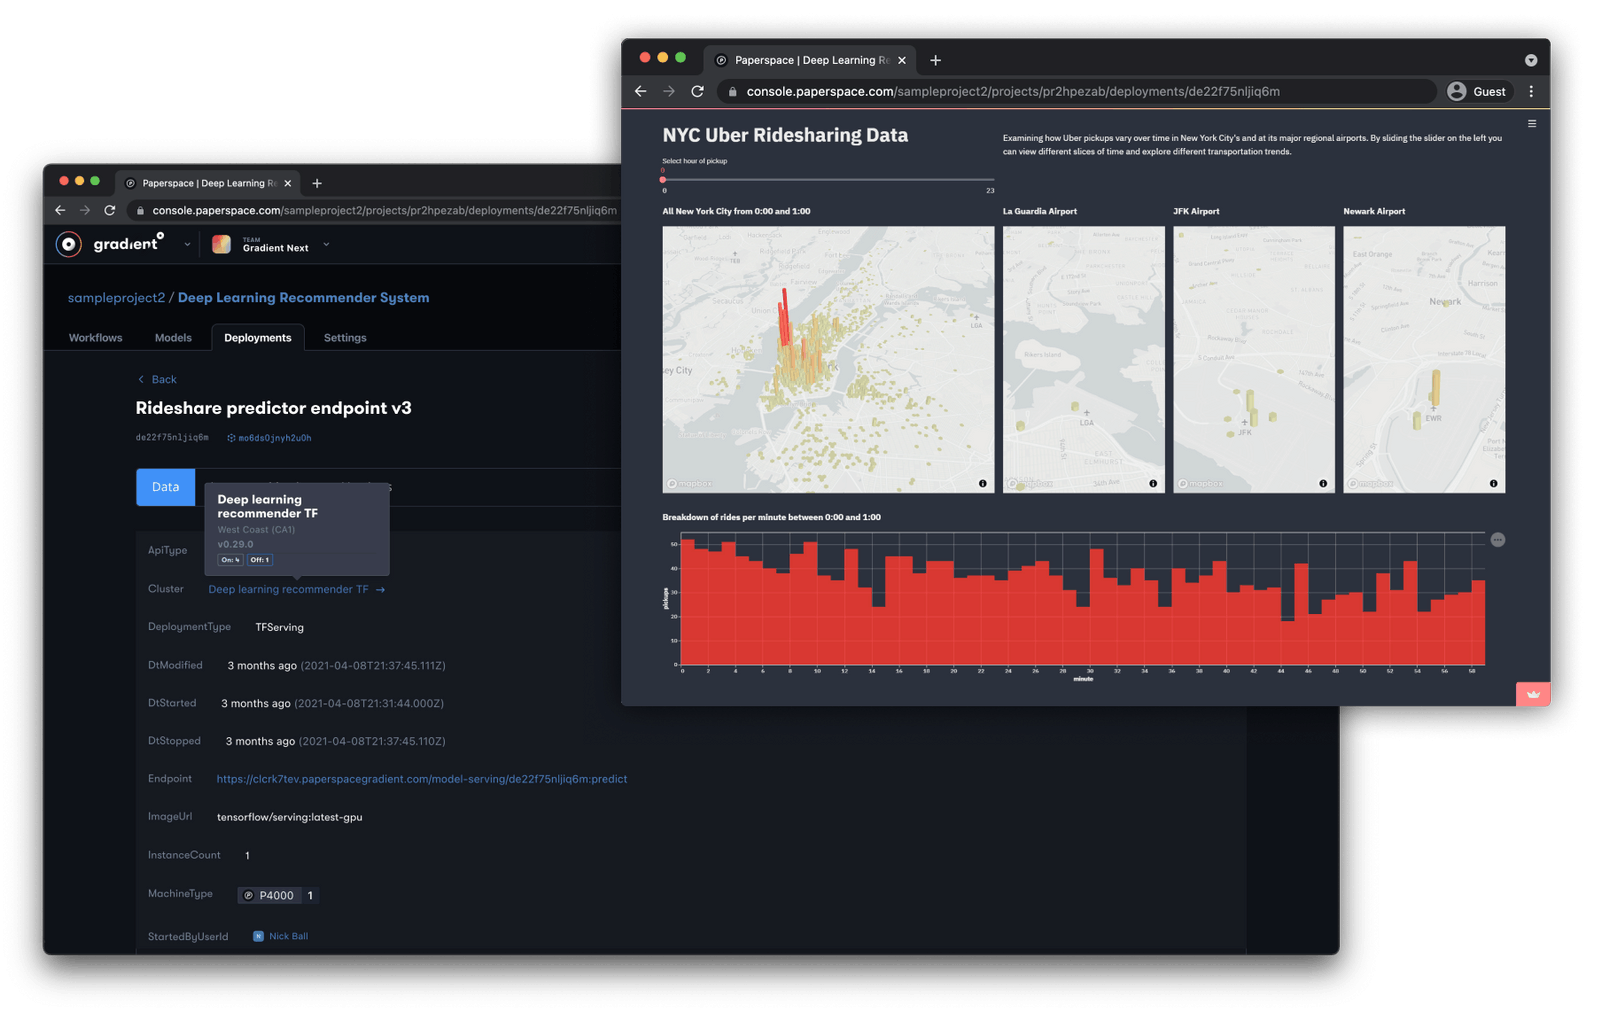Open the ellipsis options on the breakdown chart
Screen dimensions: 1600x1012
(x=1497, y=540)
